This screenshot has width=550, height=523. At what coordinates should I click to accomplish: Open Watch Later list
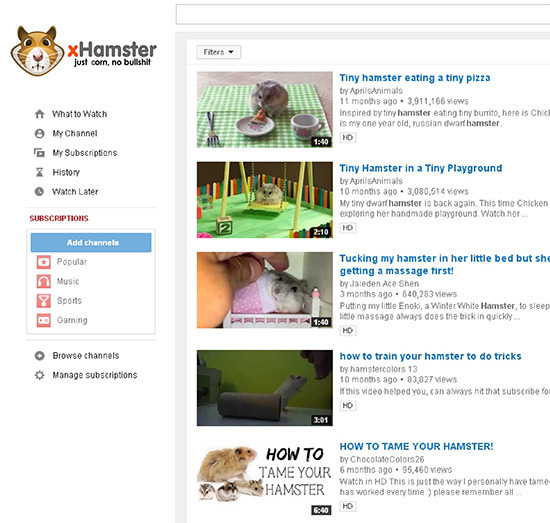point(75,192)
